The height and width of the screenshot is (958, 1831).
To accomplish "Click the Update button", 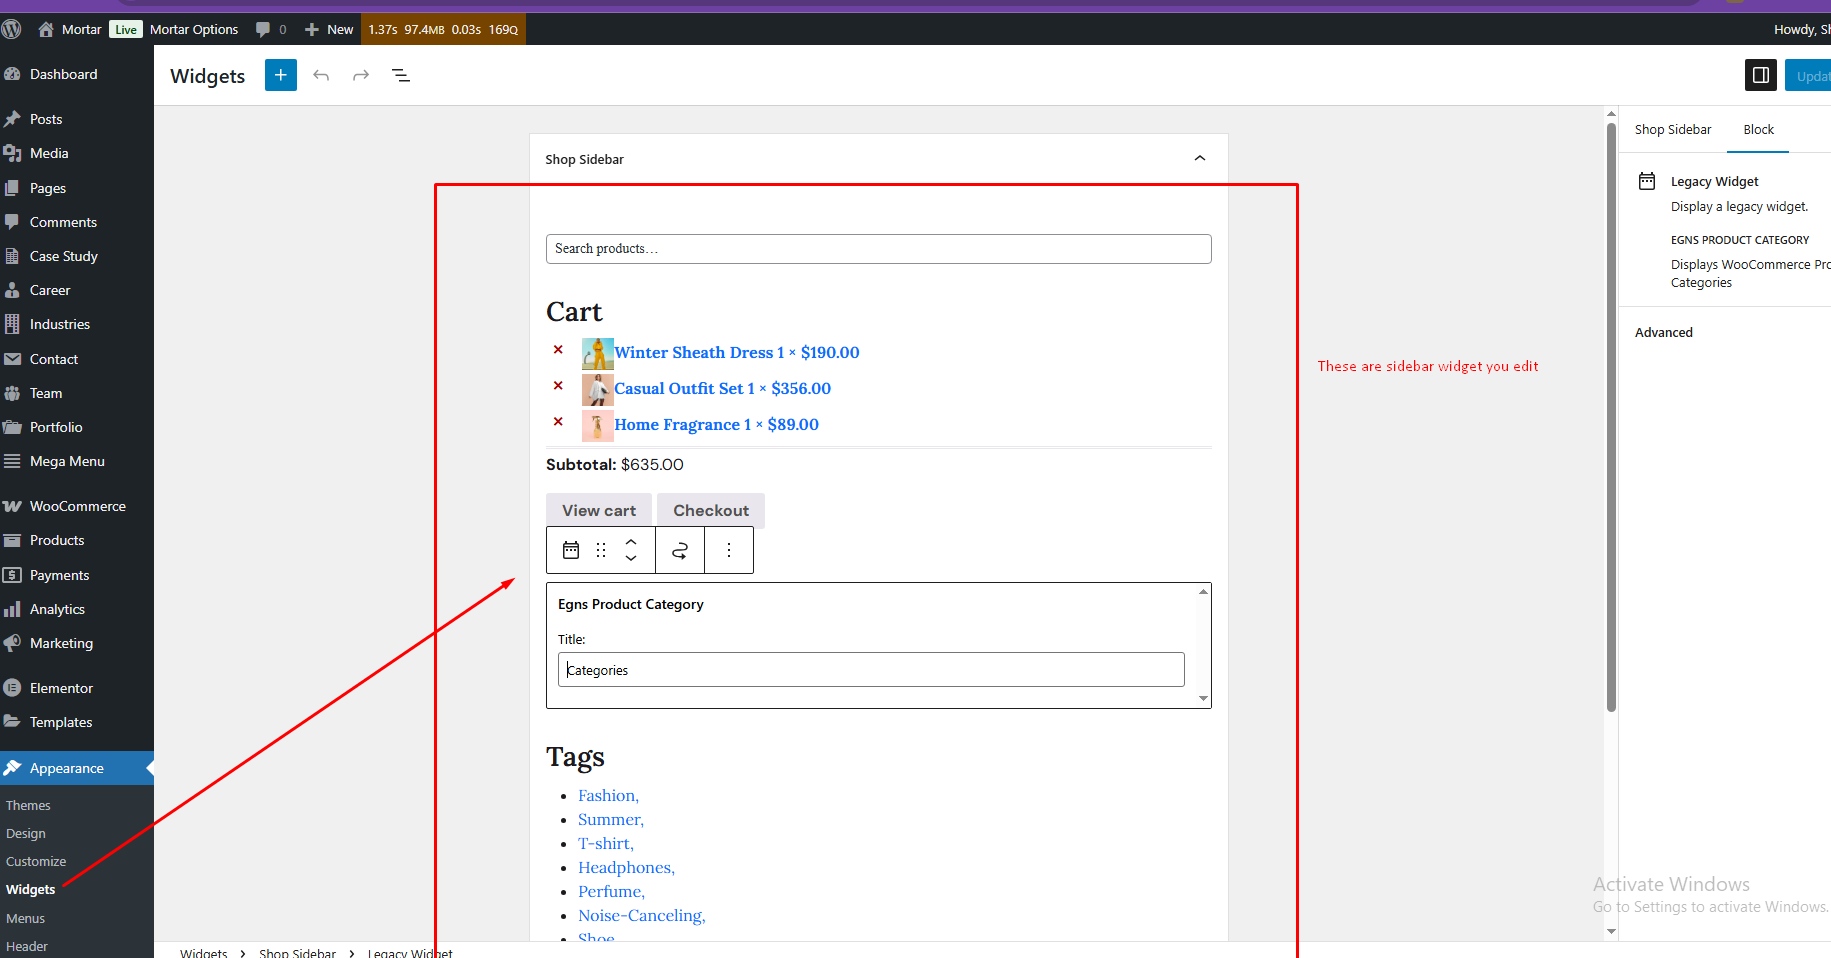I will [1809, 76].
